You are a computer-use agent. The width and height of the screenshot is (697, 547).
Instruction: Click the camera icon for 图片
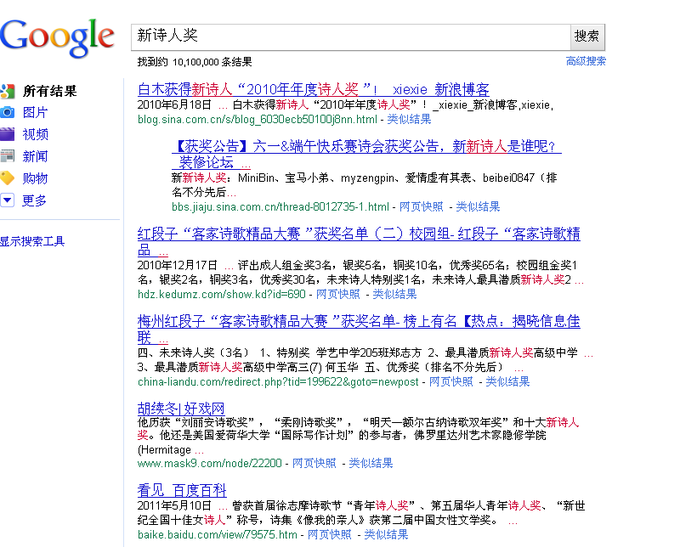8,112
